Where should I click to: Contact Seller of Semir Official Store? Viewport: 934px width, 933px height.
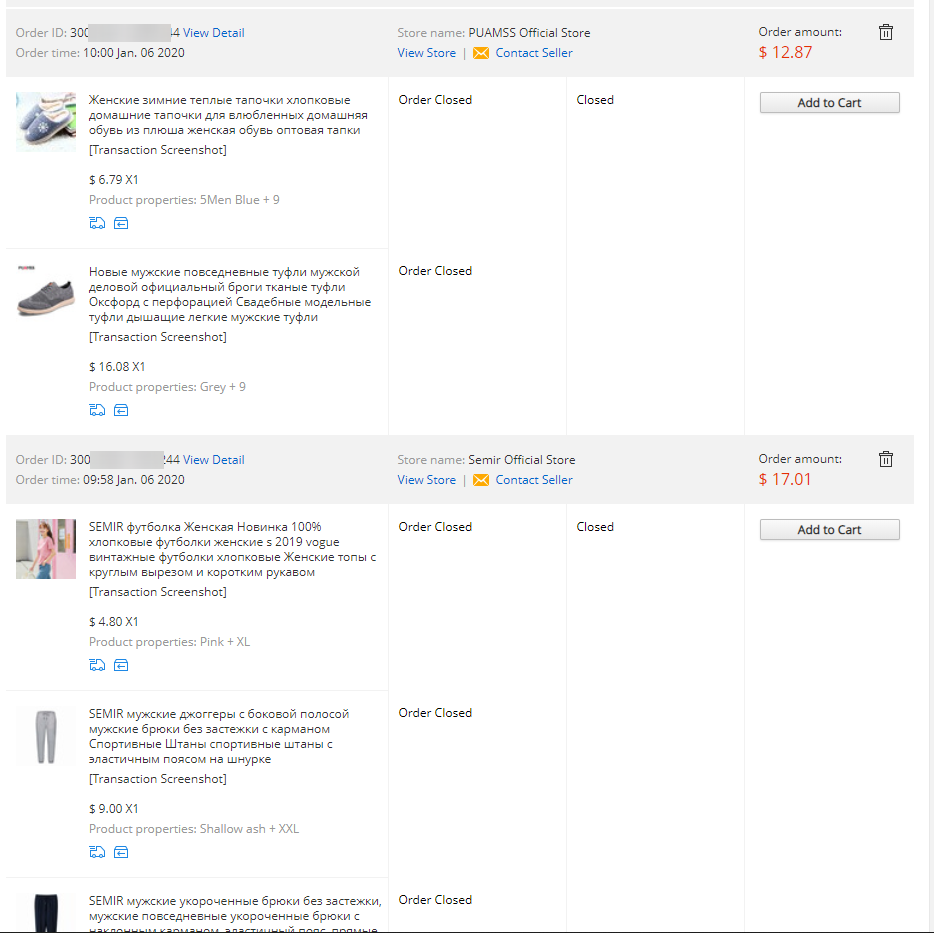click(x=534, y=480)
